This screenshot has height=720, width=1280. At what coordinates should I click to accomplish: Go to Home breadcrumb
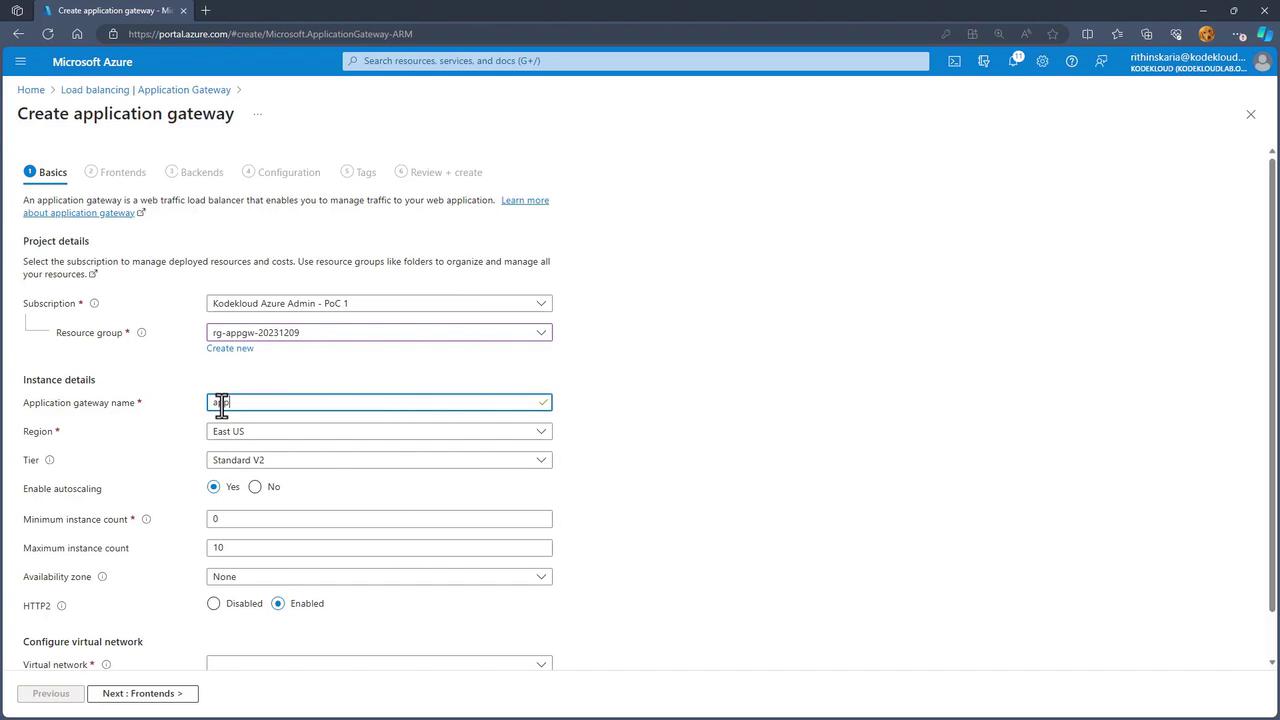coord(31,90)
